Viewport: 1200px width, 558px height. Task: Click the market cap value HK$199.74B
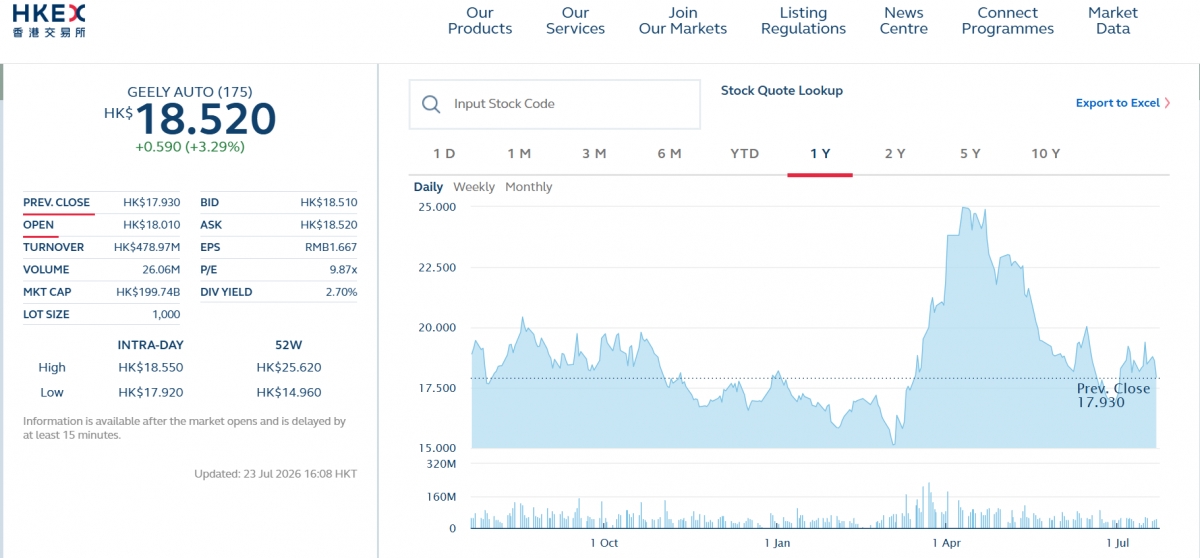(148, 292)
